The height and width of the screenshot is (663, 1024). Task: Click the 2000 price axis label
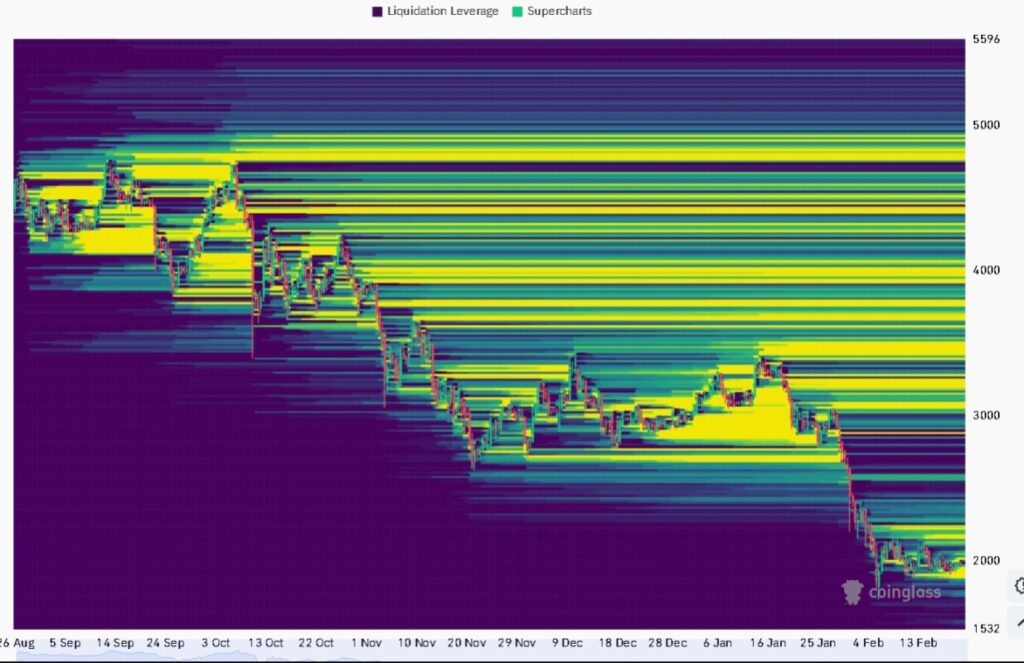click(x=986, y=560)
